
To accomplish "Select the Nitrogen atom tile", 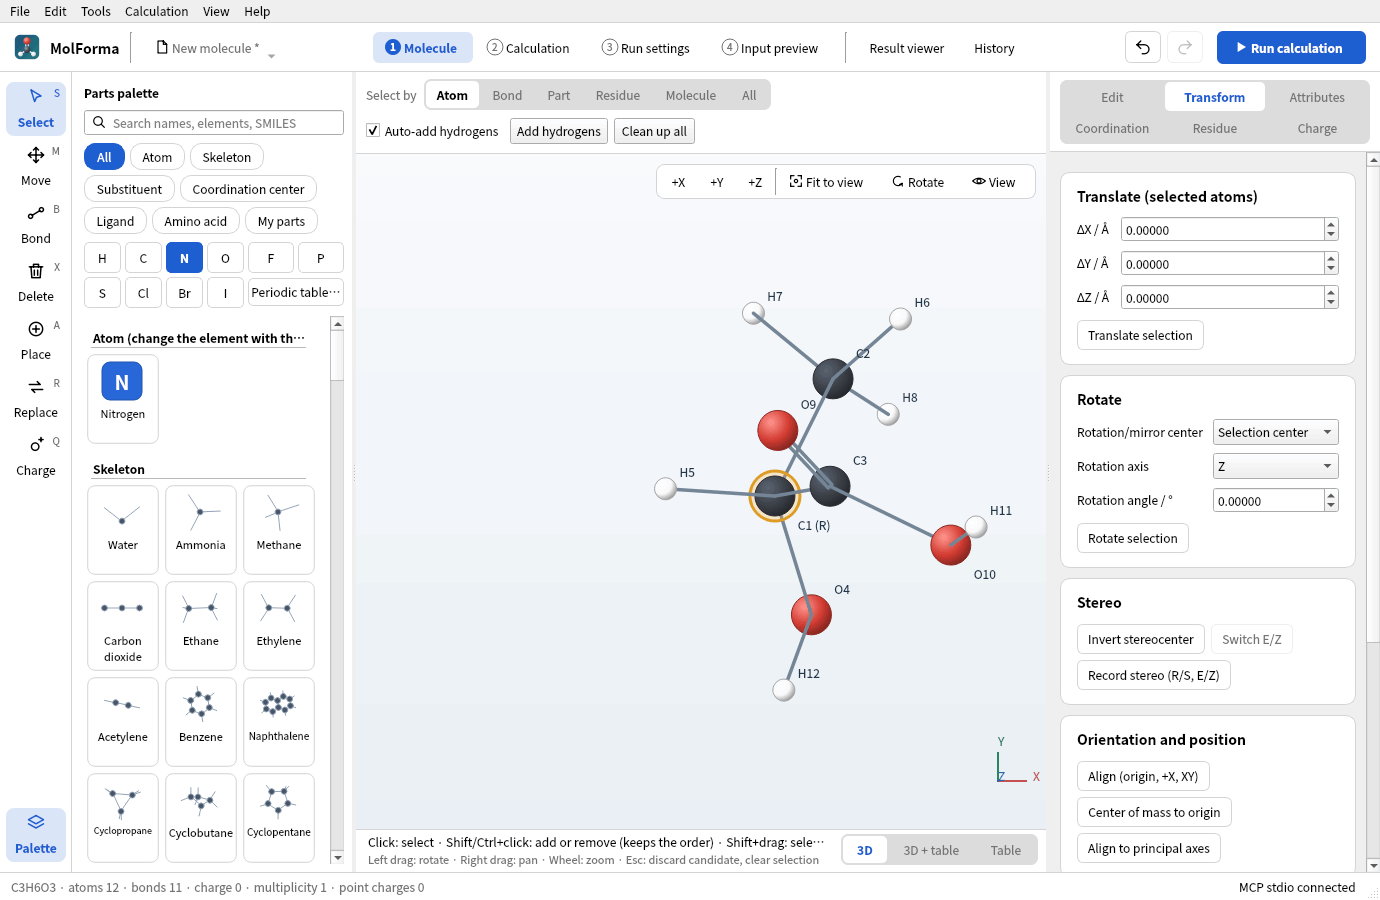I will (123, 398).
